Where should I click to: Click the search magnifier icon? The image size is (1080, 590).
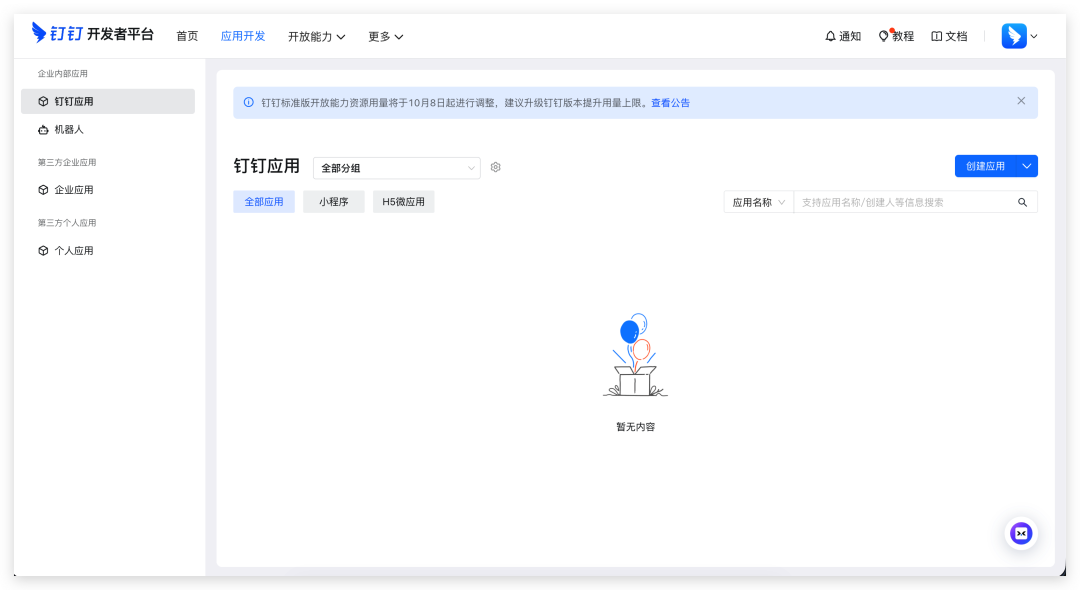click(1022, 202)
